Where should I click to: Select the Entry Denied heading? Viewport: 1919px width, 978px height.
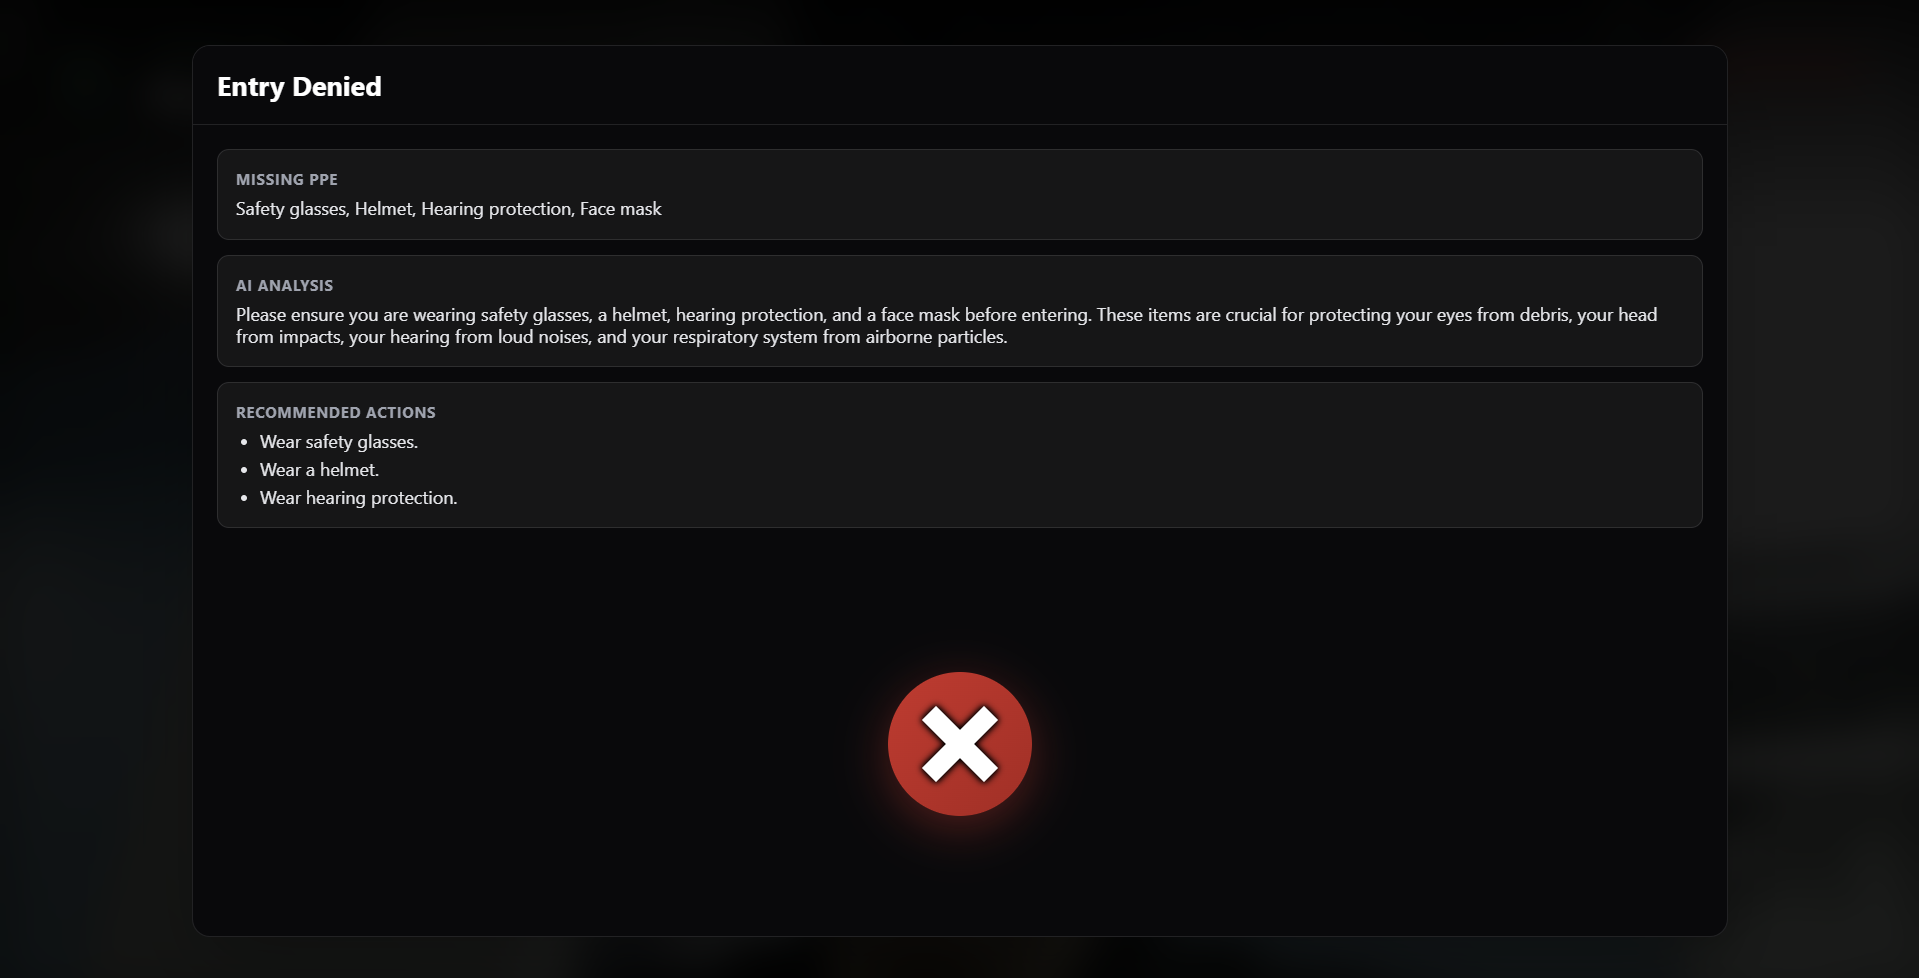click(x=299, y=87)
